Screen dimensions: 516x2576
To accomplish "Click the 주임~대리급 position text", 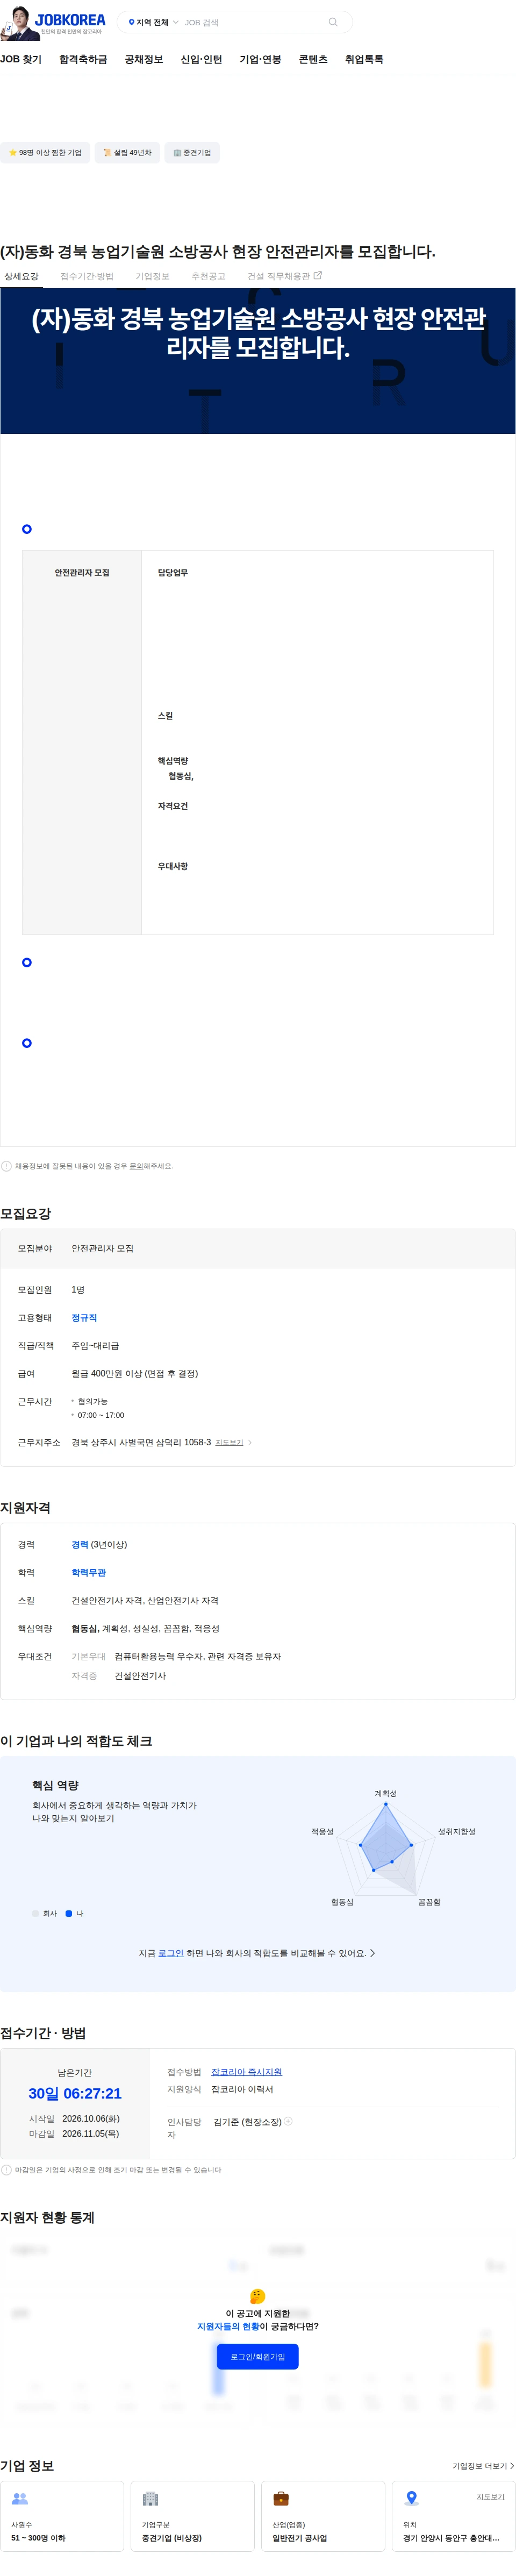I will [95, 1346].
